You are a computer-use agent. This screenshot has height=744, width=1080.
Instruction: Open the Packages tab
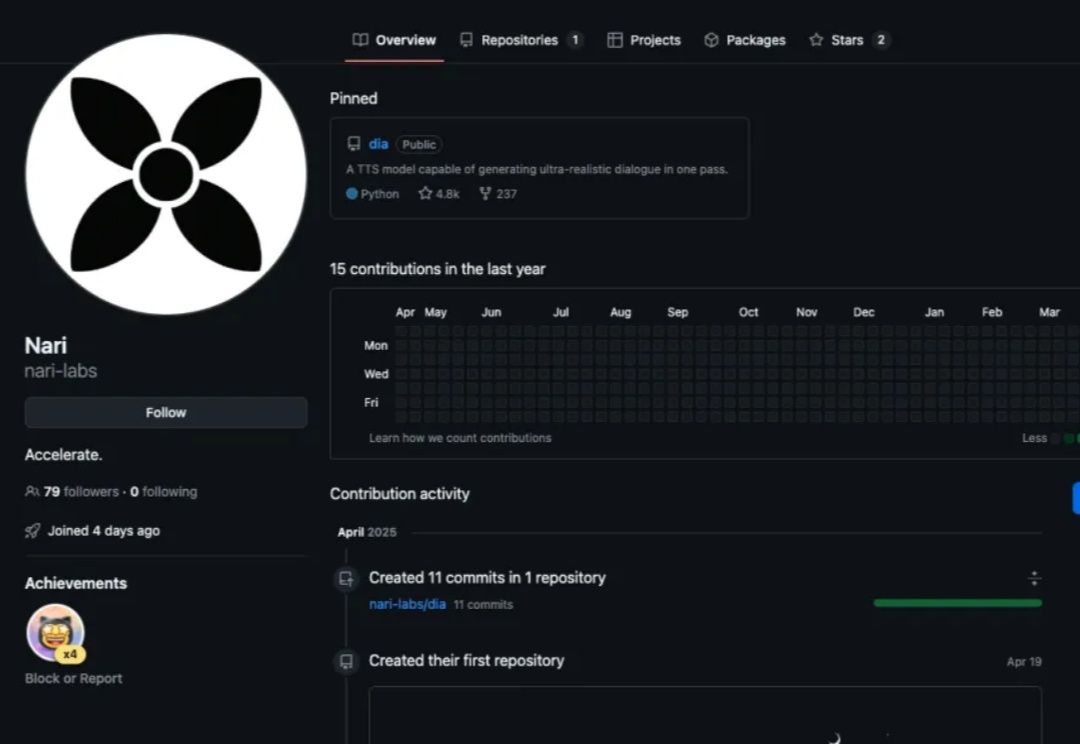click(745, 40)
